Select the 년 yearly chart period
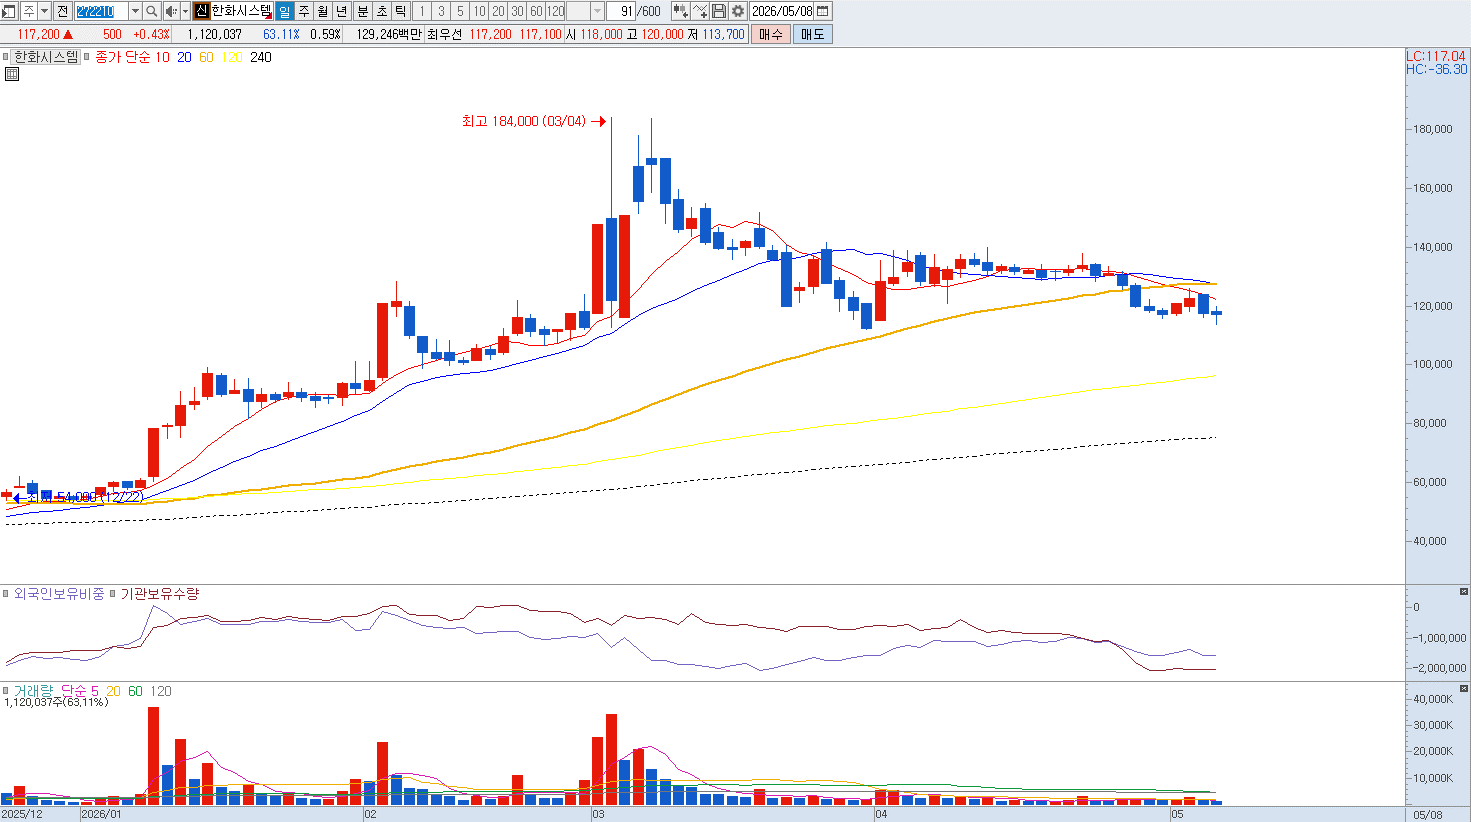This screenshot has height=822, width=1471. (341, 11)
